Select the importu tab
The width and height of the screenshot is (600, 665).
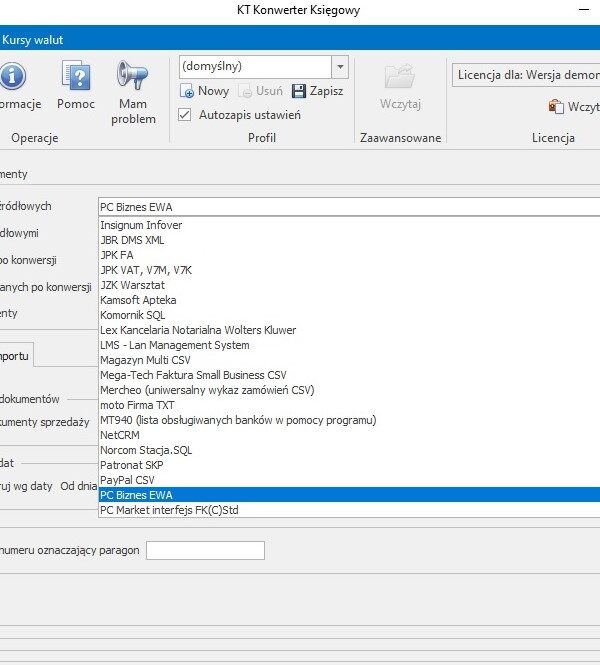click(x=16, y=356)
